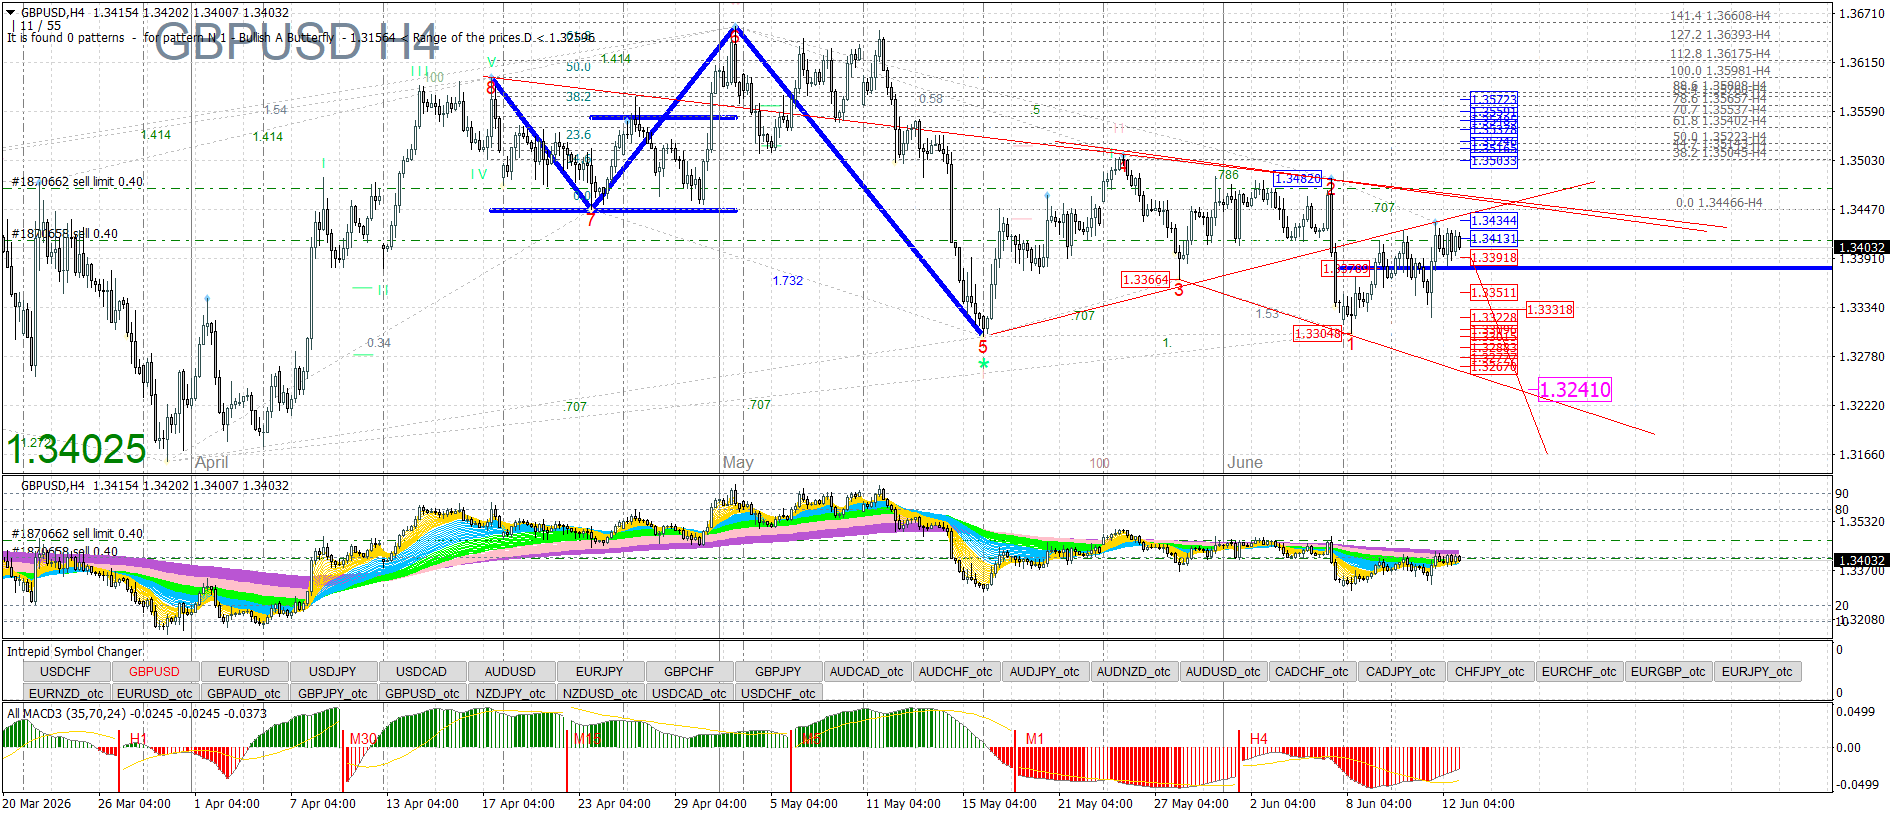Load GBPJPY_otc symbol button
Image resolution: width=1896 pixels, height=816 pixels.
[333, 693]
